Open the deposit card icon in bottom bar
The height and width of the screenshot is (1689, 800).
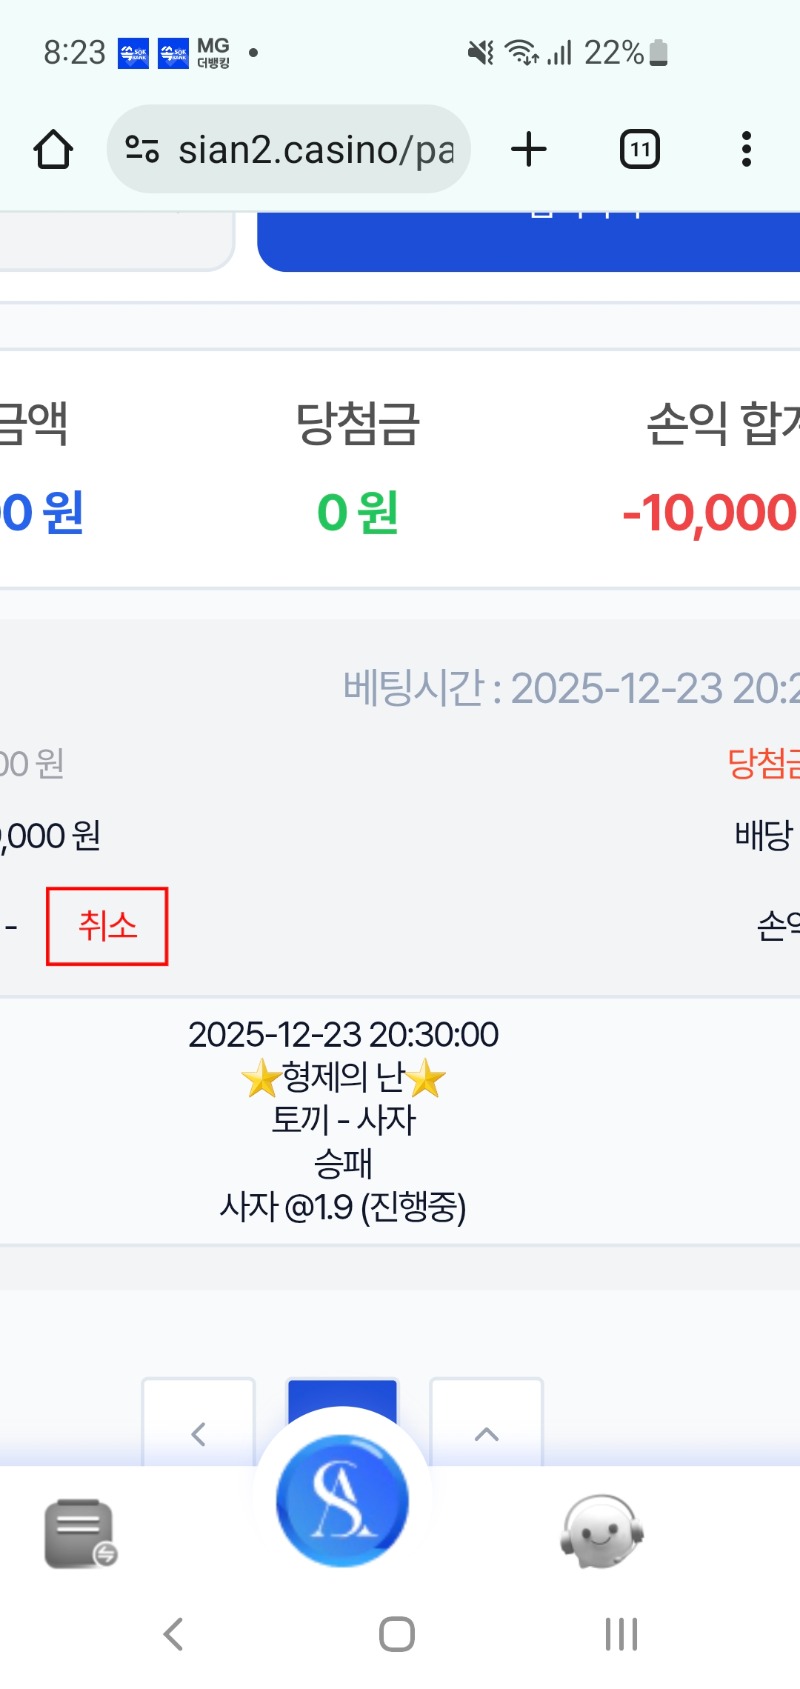[80, 1532]
